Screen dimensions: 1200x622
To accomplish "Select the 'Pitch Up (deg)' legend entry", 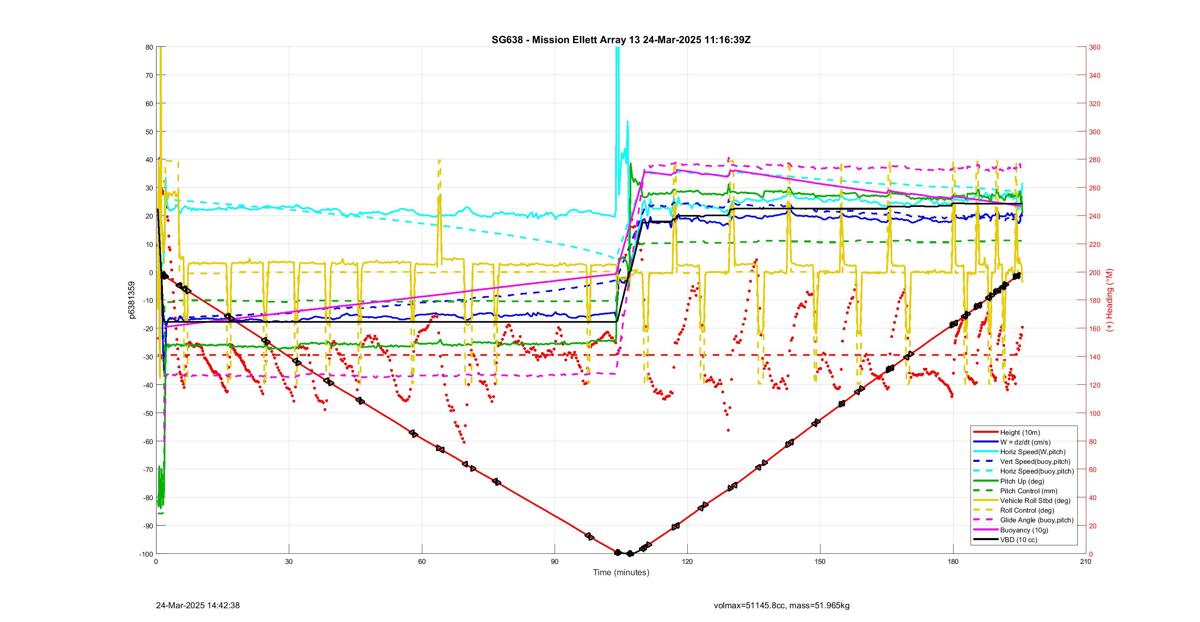I will 1022,481.
